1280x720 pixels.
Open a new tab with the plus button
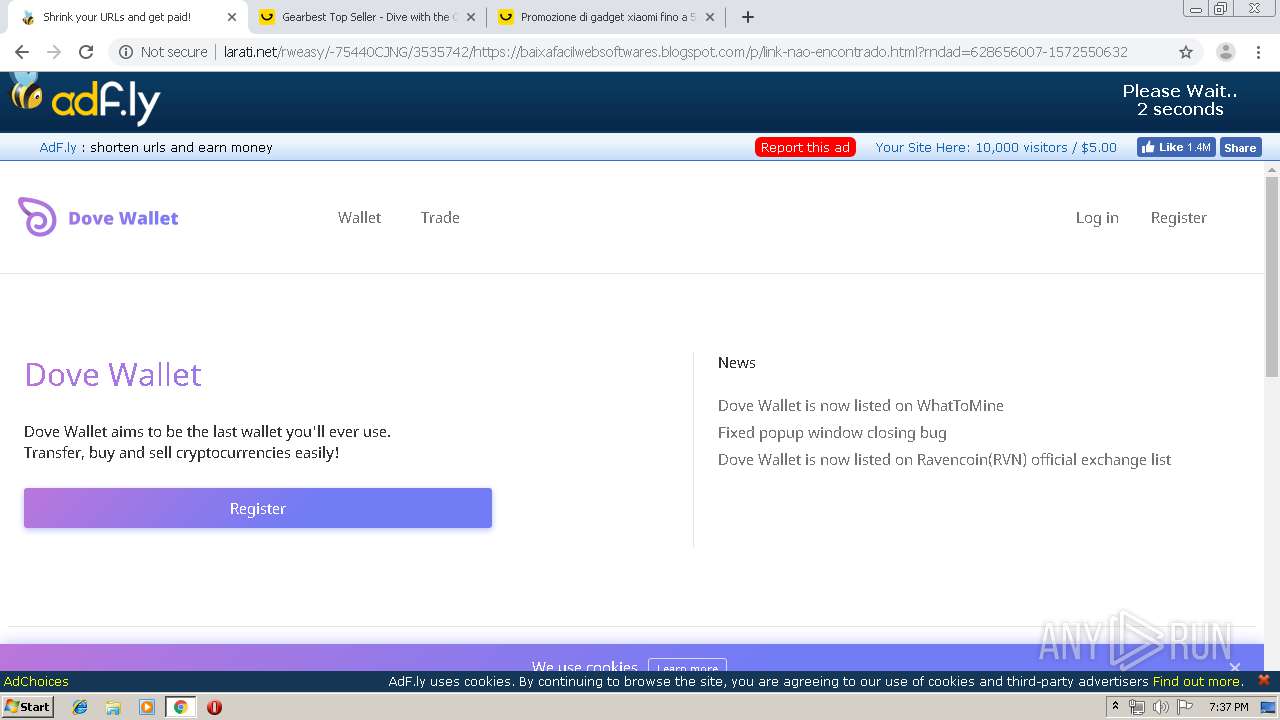[748, 17]
